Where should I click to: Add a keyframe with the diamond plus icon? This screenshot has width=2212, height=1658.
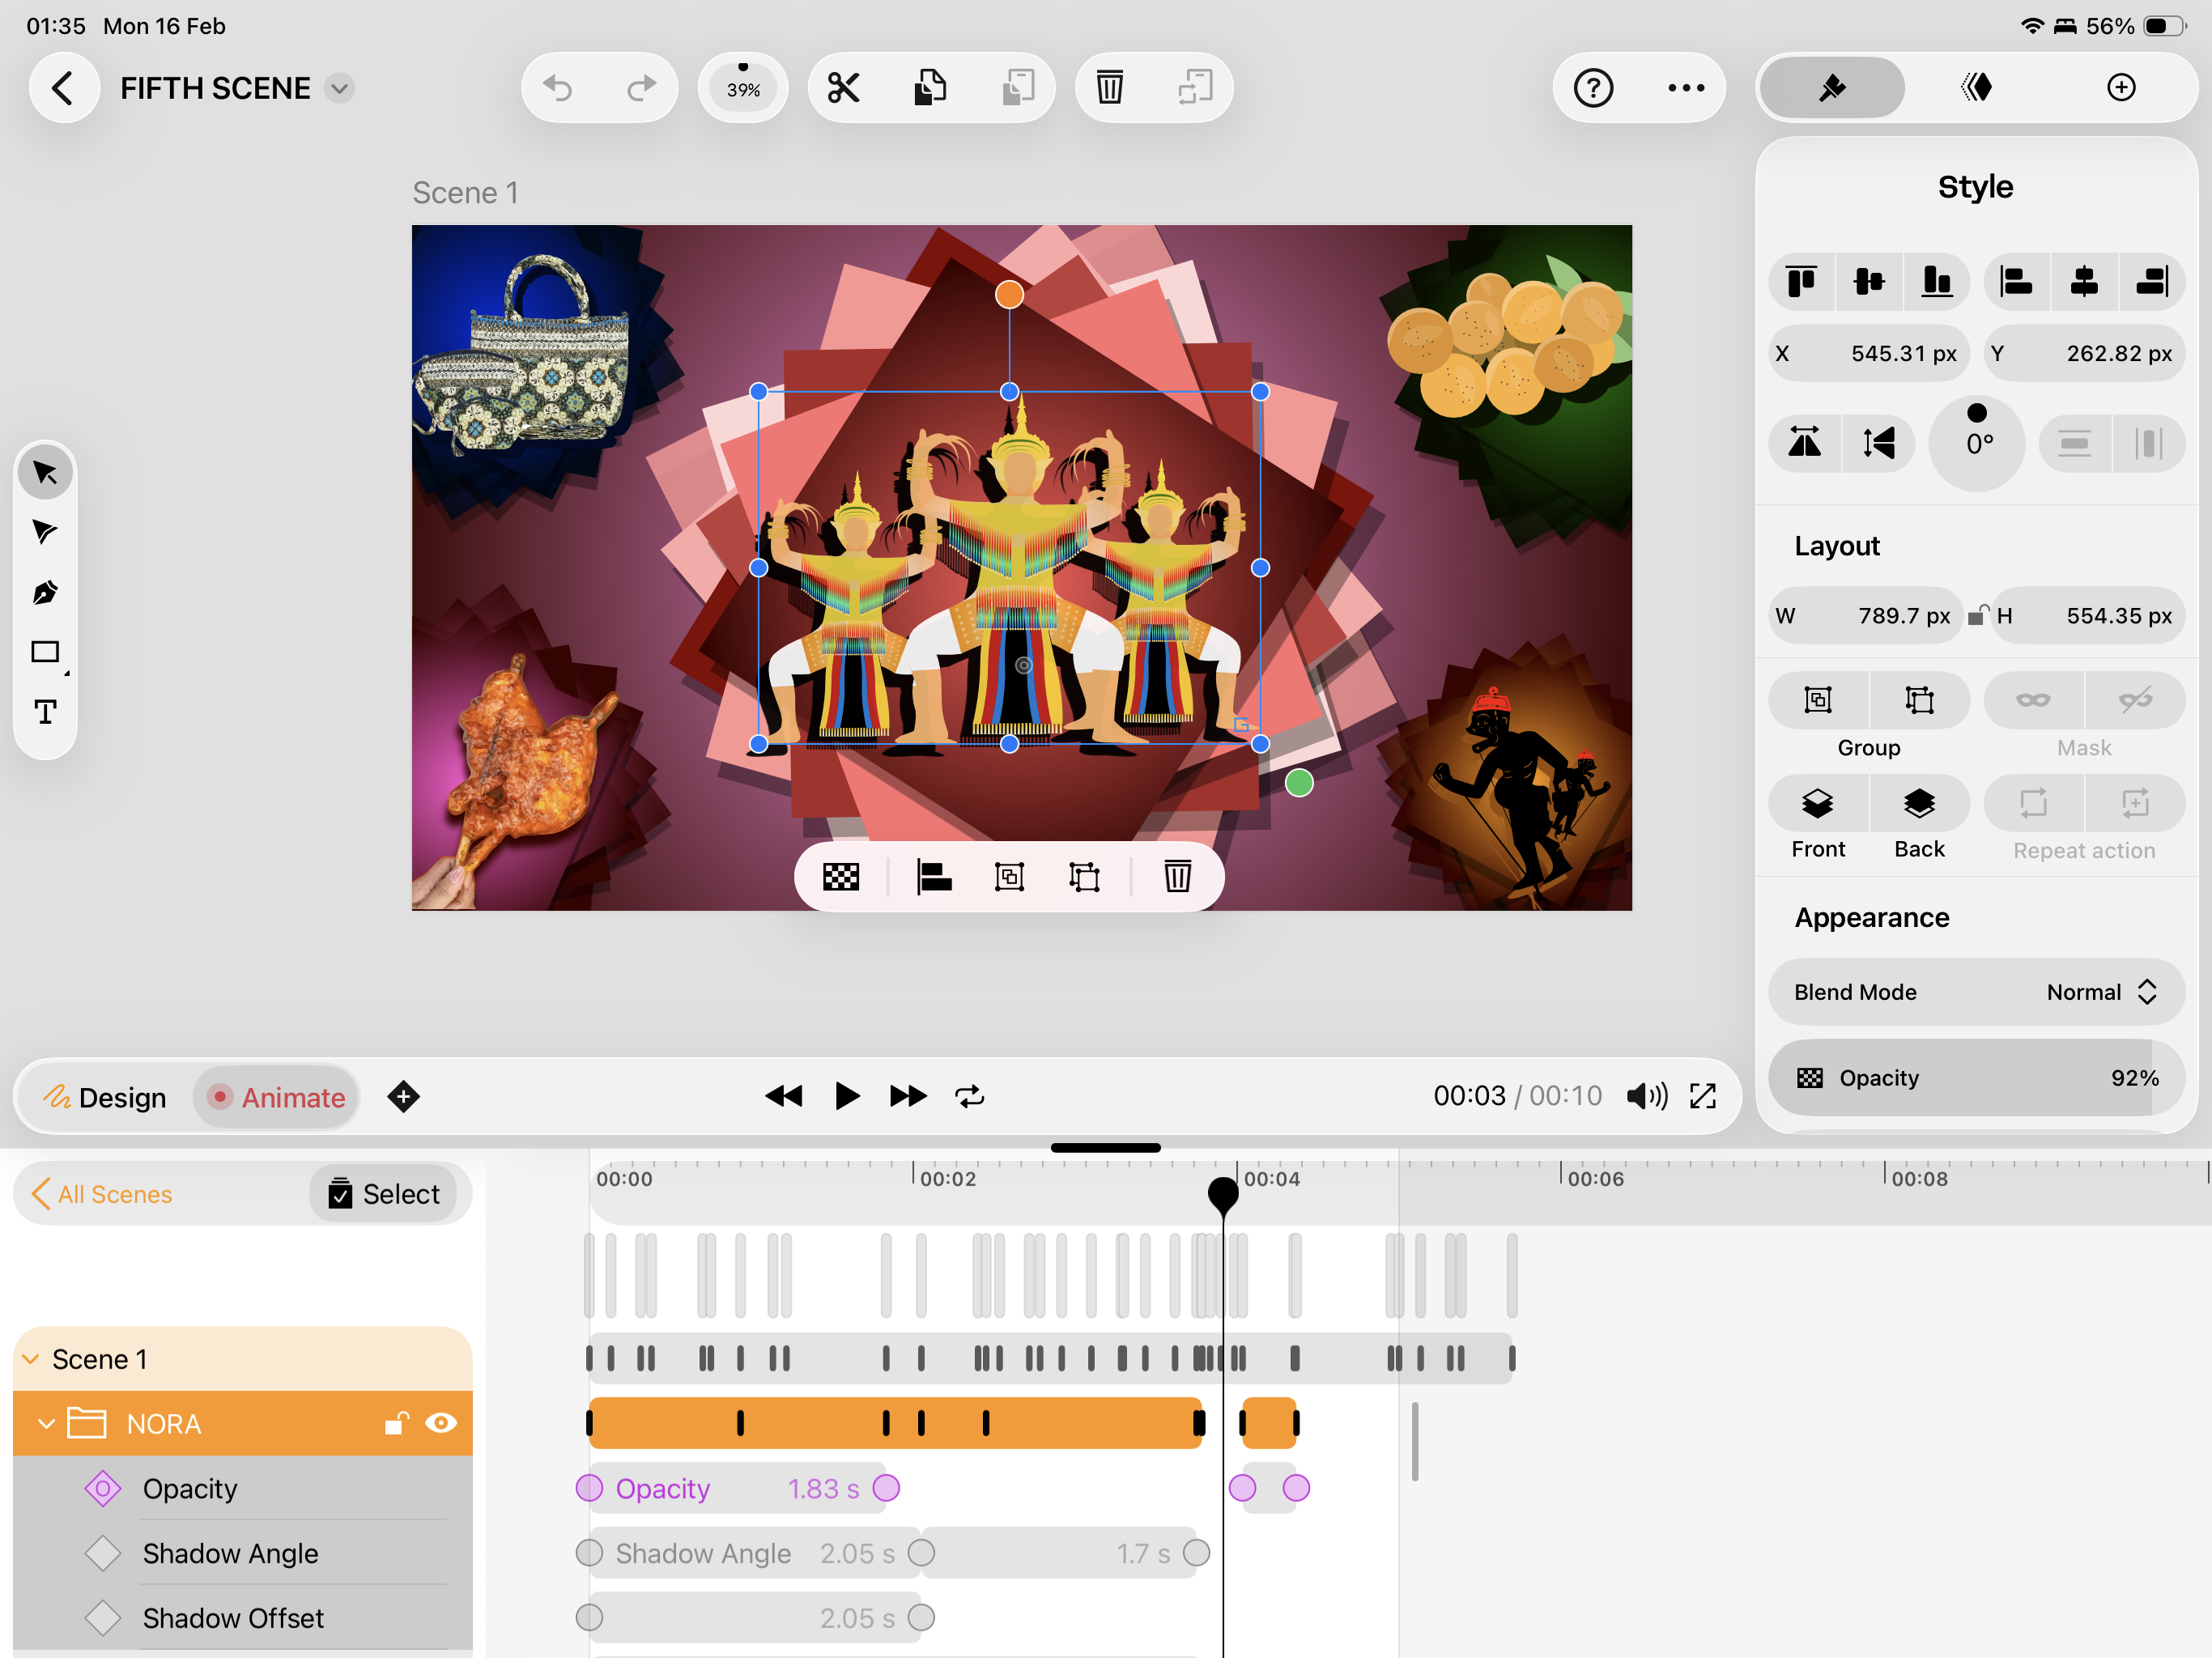403,1097
